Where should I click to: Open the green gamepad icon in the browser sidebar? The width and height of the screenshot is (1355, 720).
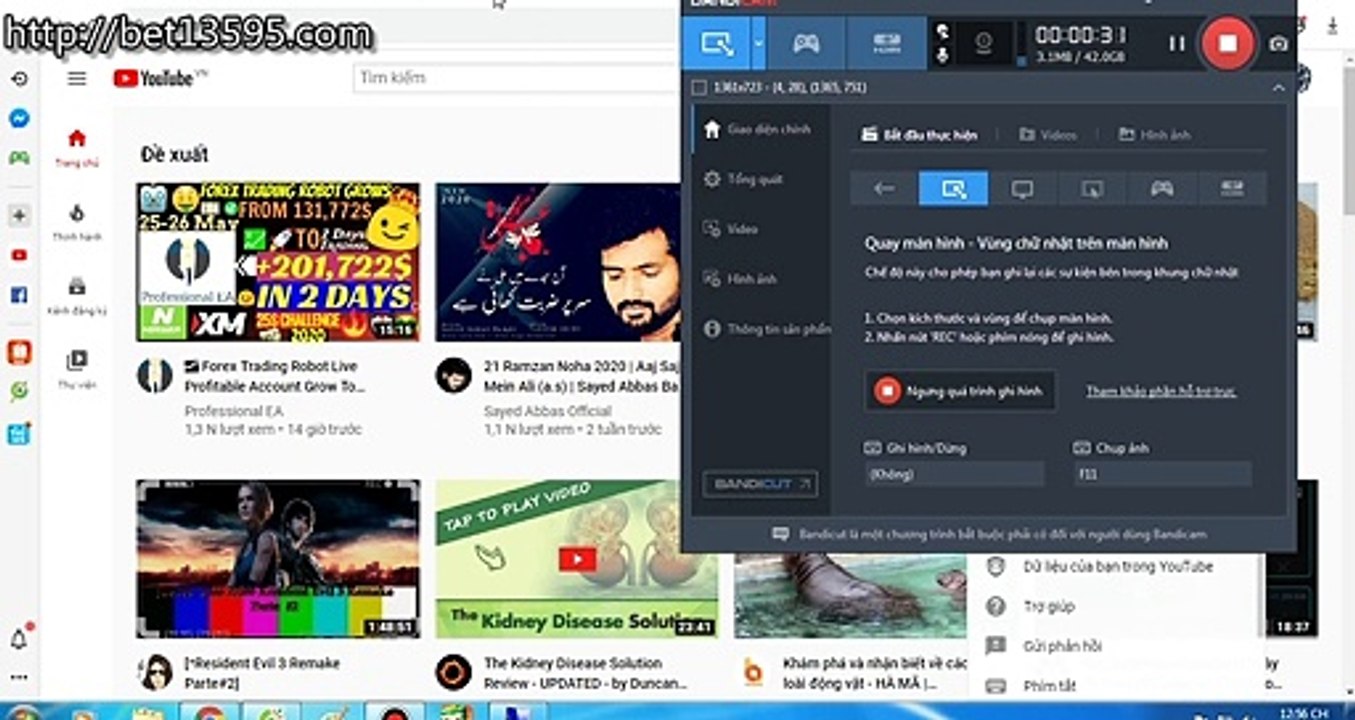pos(19,157)
